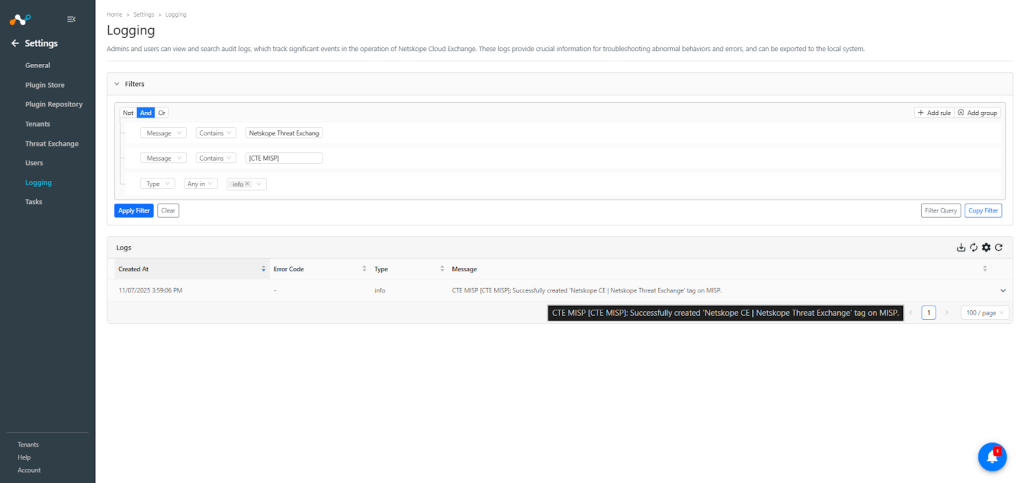Open the notifications bell
Viewport: 1024px width, 483px height.
pyautogui.click(x=992, y=456)
